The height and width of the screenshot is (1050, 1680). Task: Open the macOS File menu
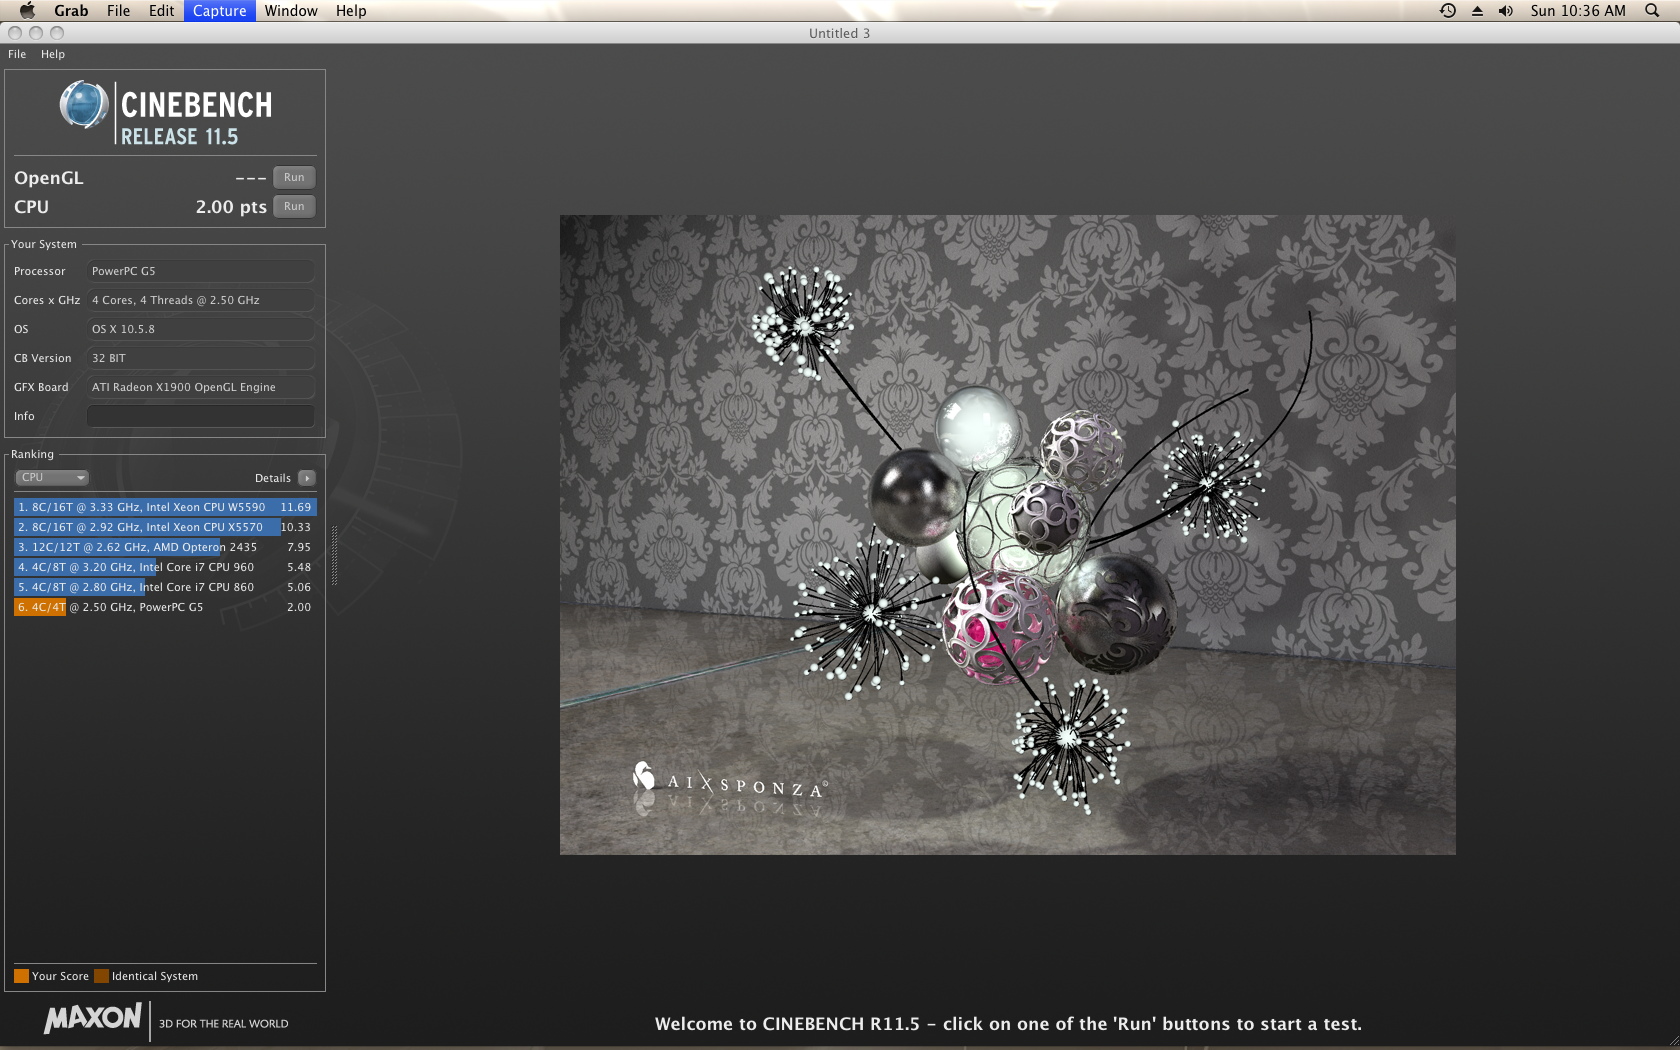(x=118, y=11)
